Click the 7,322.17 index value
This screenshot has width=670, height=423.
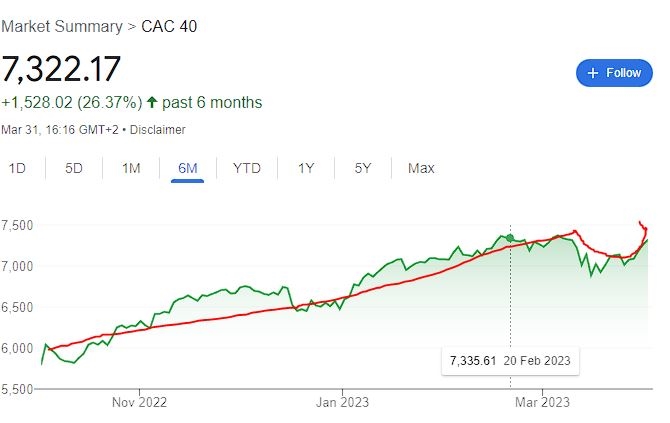(62, 69)
